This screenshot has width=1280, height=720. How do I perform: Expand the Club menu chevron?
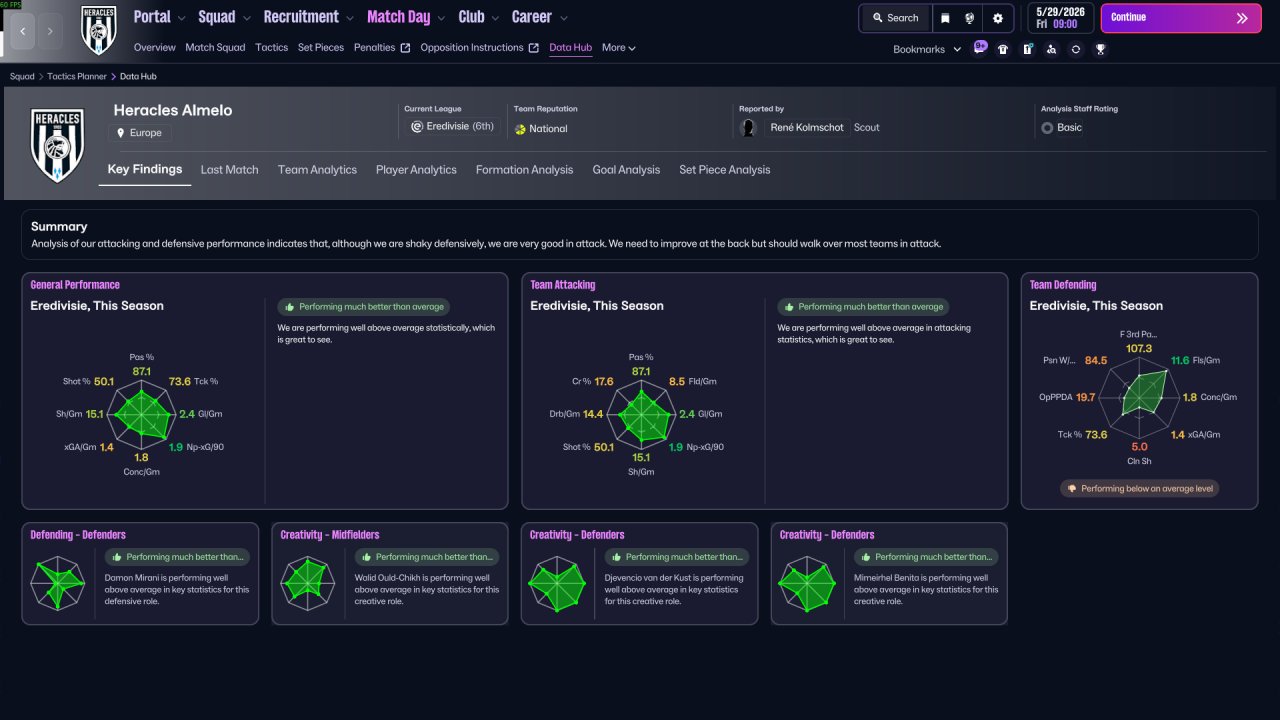(x=495, y=18)
